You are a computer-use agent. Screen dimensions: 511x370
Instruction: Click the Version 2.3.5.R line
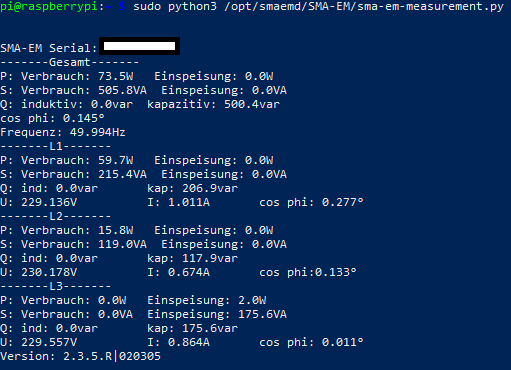(x=80, y=356)
